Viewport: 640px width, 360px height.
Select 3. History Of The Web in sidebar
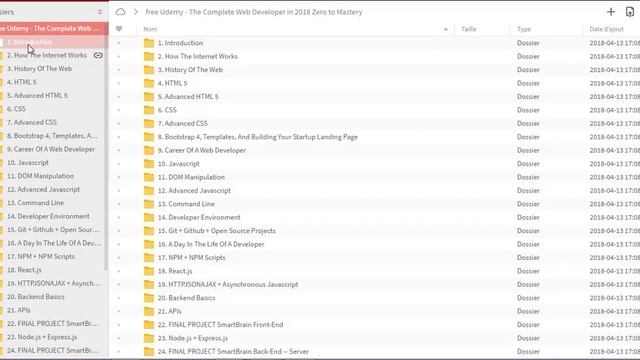point(39,69)
